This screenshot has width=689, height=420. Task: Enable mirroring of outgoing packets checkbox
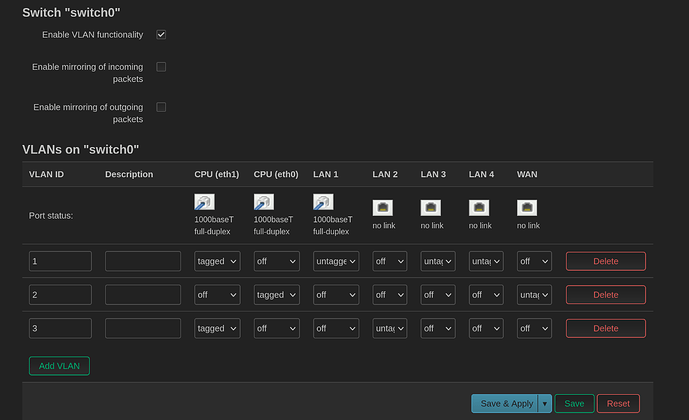(161, 107)
